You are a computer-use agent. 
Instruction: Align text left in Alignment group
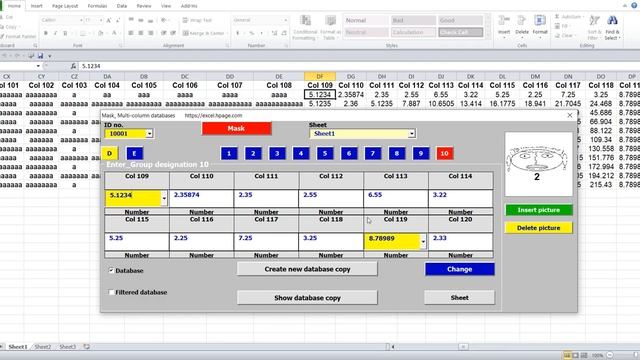(x=131, y=33)
